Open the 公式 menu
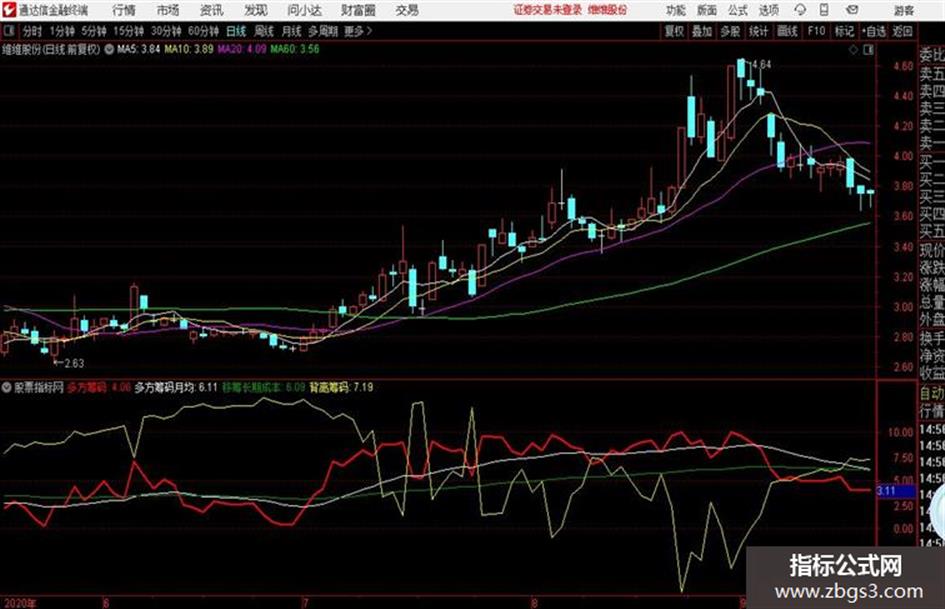Screen dimensions: 945x609 (738, 10)
